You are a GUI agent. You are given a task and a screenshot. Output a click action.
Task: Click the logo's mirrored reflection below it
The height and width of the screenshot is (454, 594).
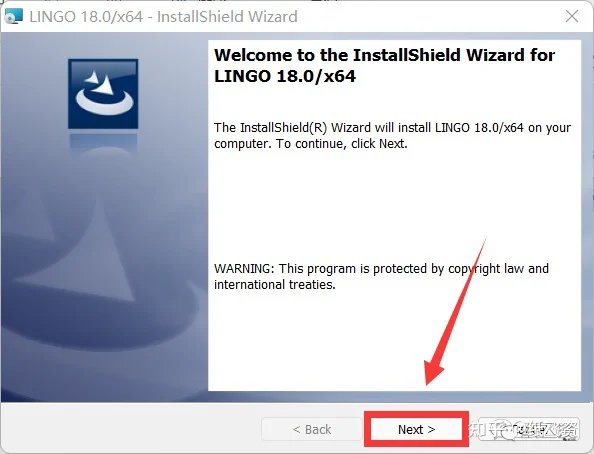(x=103, y=143)
